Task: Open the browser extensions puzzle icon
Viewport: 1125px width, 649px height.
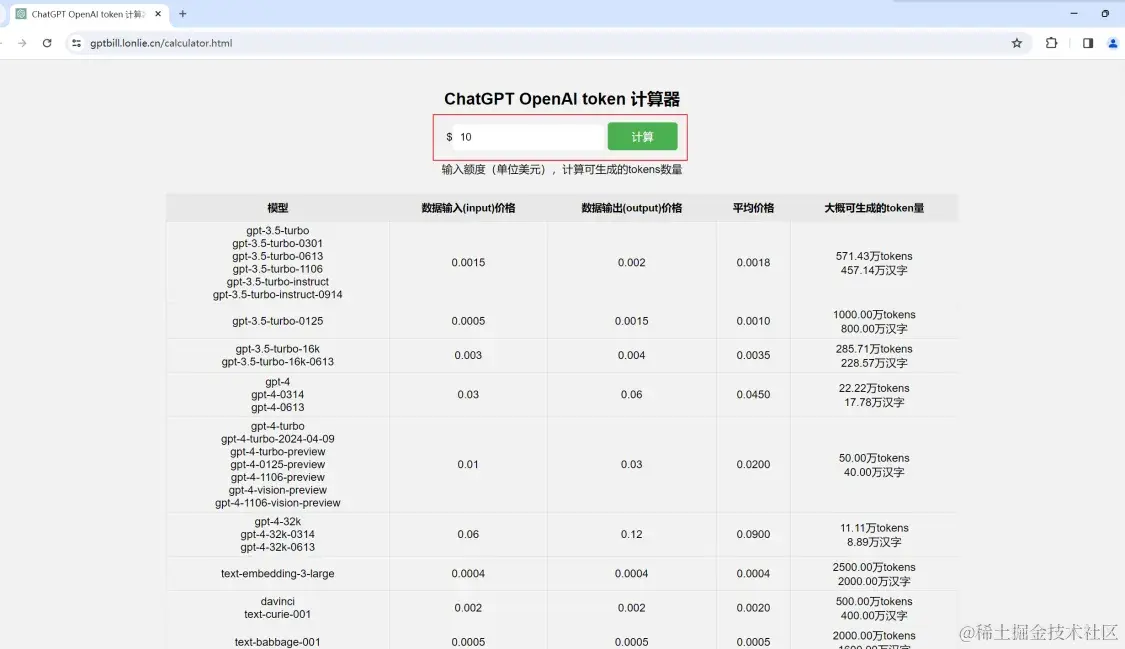Action: click(1051, 43)
